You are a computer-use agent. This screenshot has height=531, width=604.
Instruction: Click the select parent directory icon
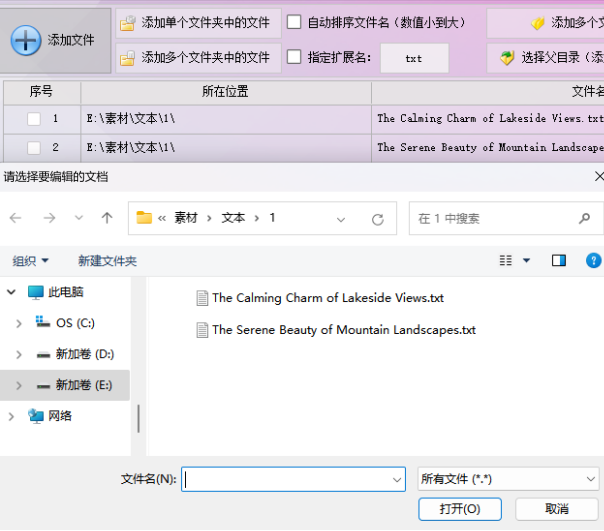coord(507,59)
